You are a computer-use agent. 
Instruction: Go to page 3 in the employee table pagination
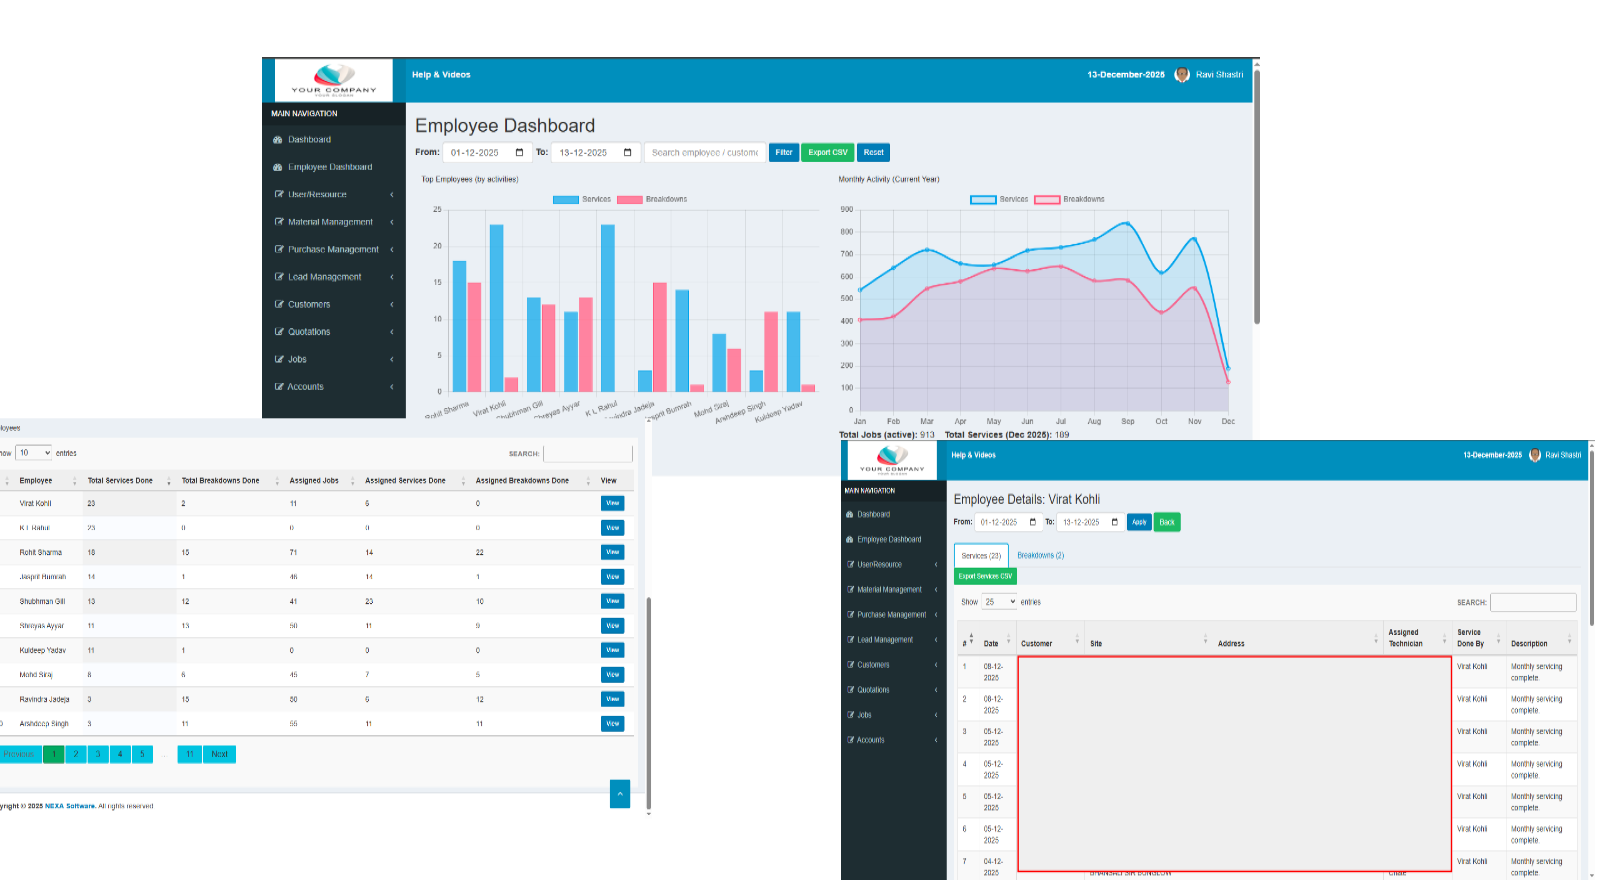tap(98, 754)
